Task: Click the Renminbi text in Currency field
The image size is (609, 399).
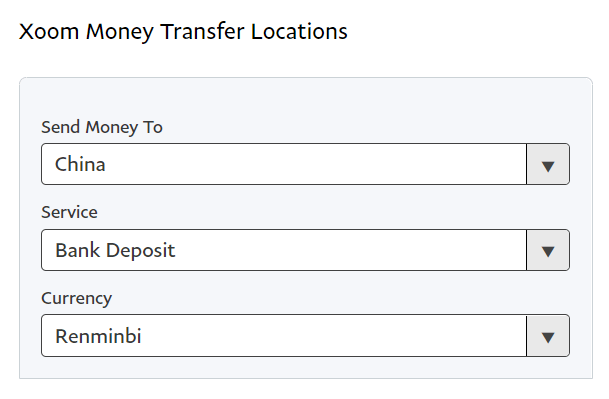Action: pos(98,336)
